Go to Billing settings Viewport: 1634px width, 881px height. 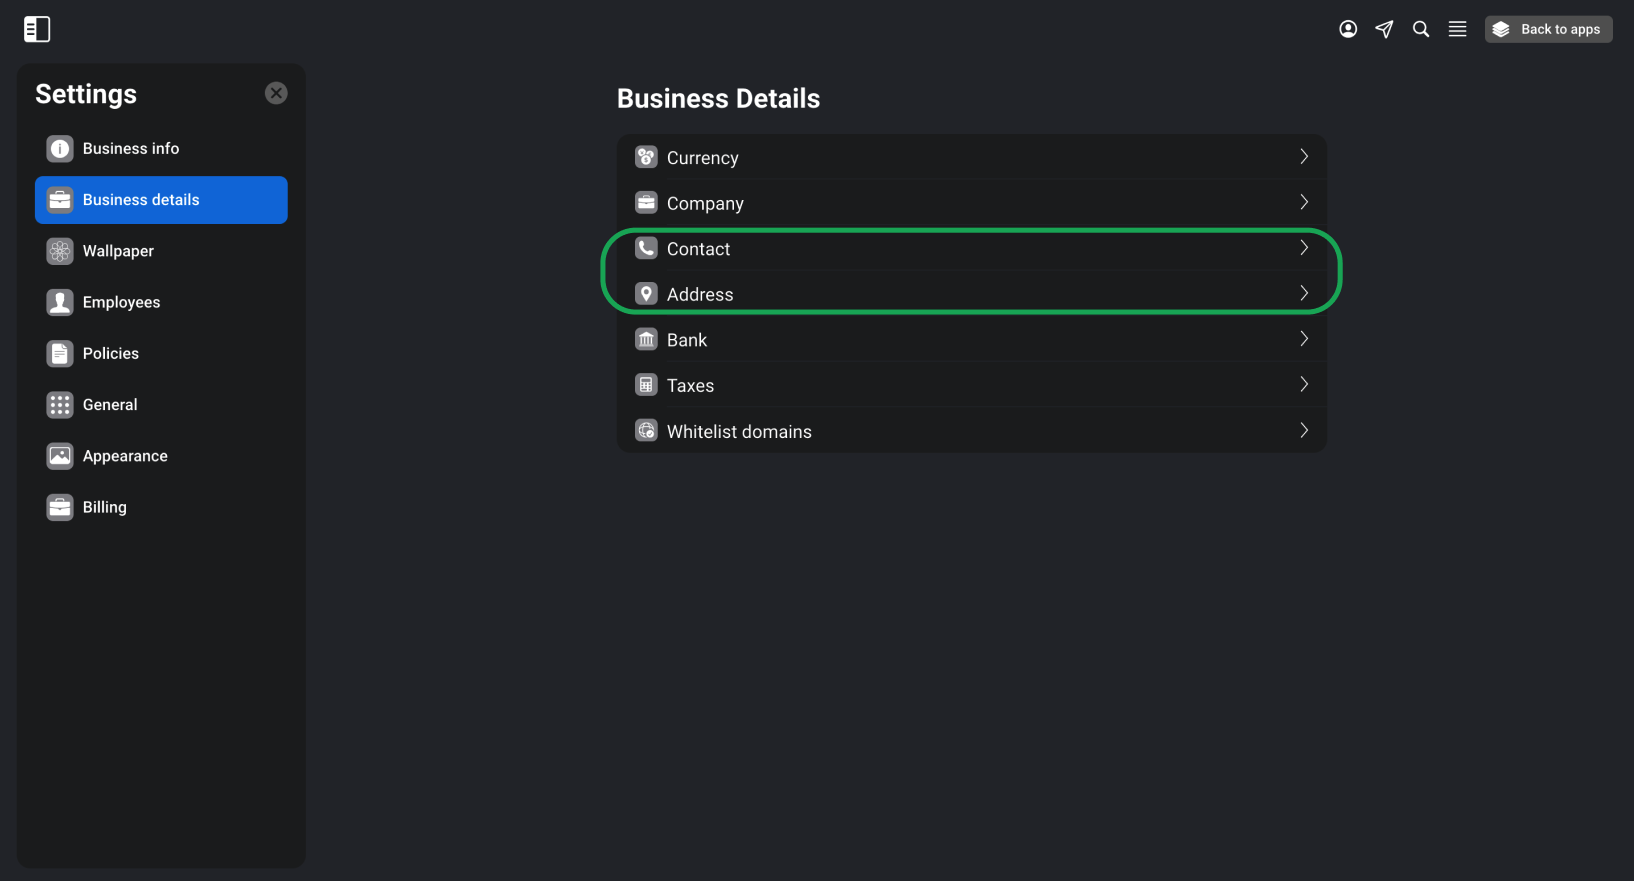click(x=161, y=507)
